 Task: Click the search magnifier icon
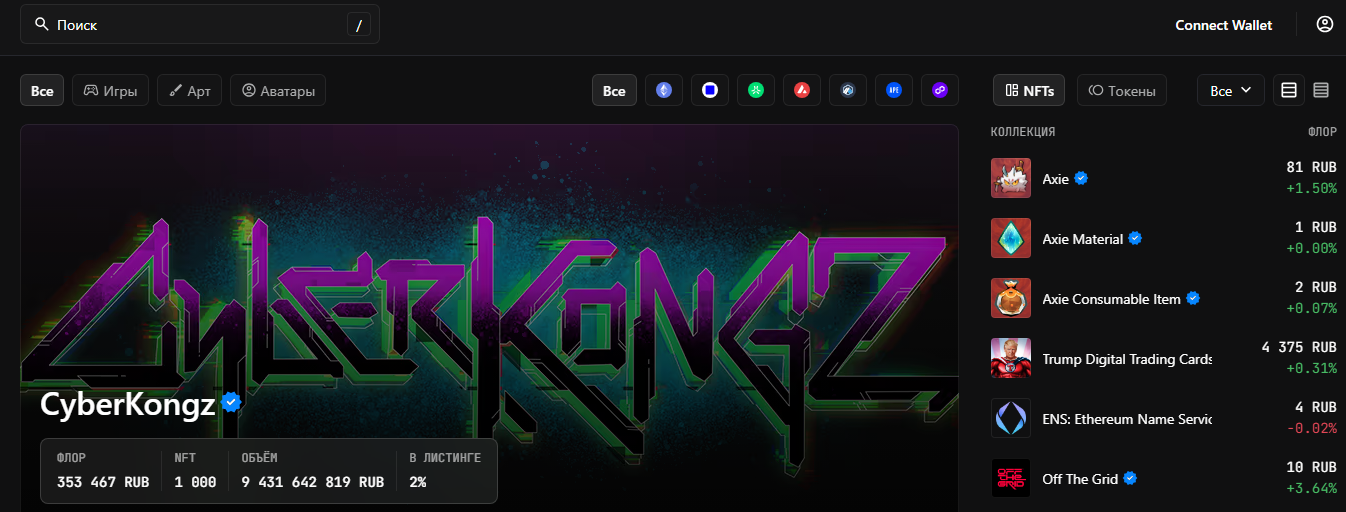coord(41,24)
